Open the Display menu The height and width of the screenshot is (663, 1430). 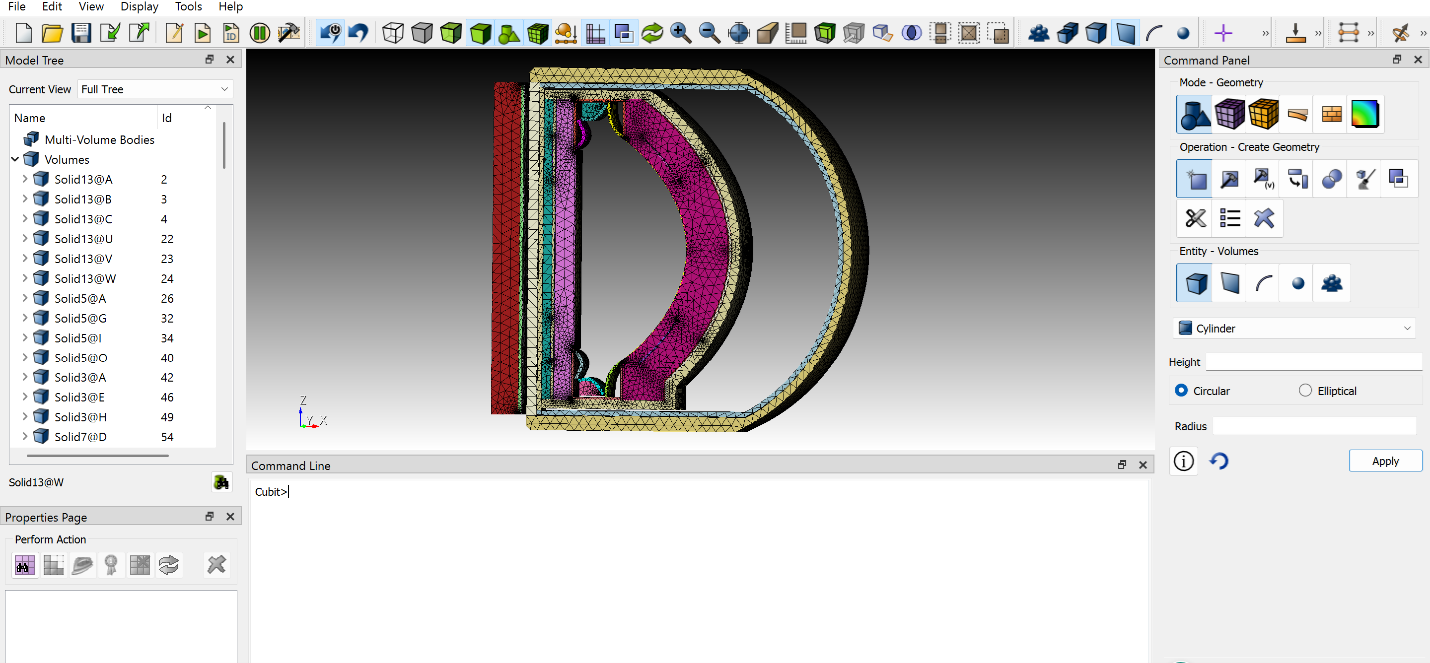click(x=139, y=7)
